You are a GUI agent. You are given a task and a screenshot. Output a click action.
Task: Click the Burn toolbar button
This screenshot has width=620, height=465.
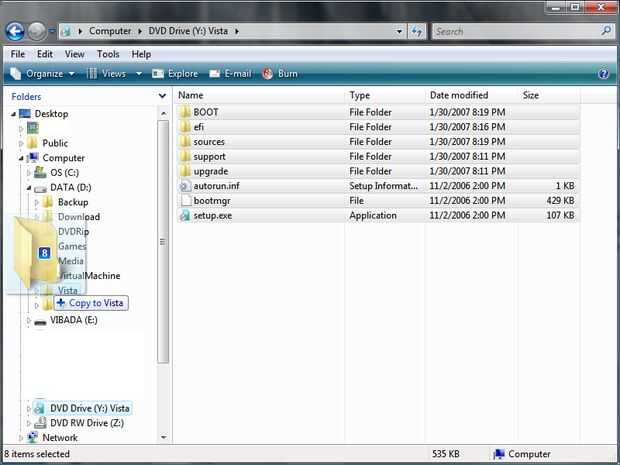click(280, 74)
